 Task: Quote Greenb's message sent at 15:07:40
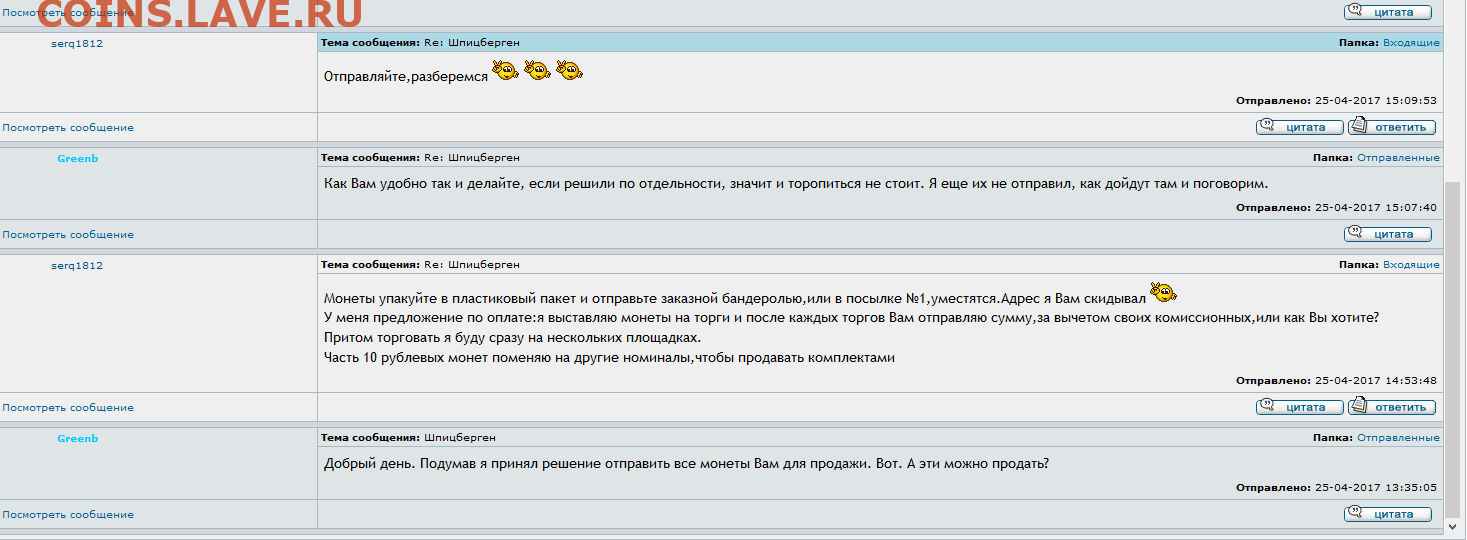(1387, 234)
